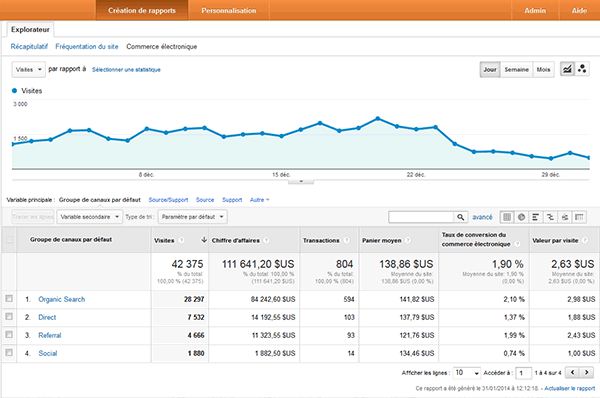This screenshot has width=600, height=398.
Task: Click total visits value 42 375
Action: 187,264
